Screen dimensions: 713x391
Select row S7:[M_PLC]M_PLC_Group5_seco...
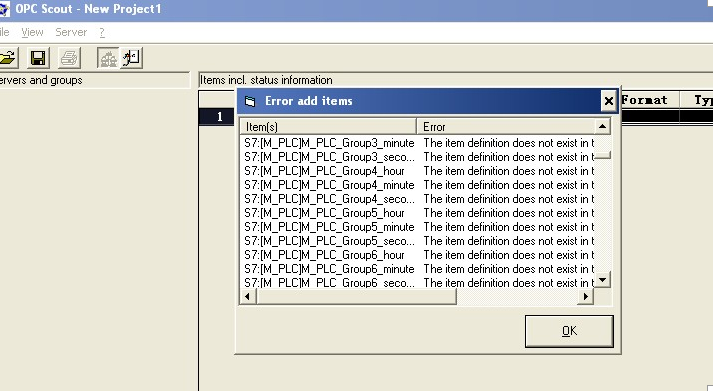pyautogui.click(x=417, y=241)
